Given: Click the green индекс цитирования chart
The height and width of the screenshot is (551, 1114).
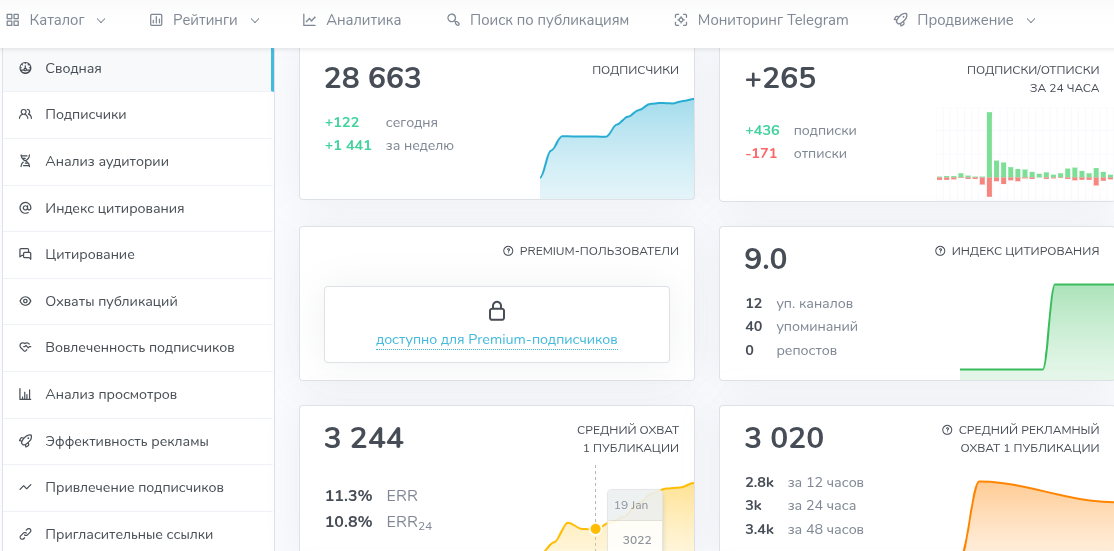Looking at the screenshot, I should (x=1037, y=331).
